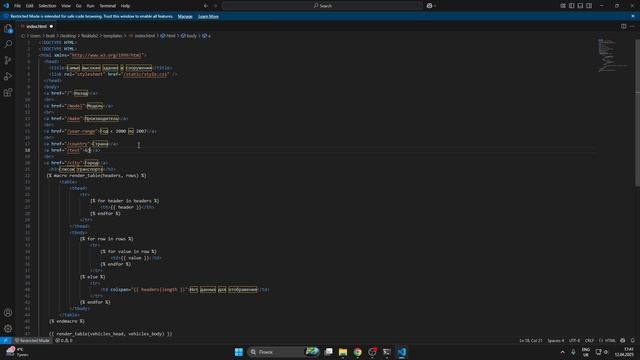640x360 pixels.
Task: Show hidden system tray icons
Action: (562, 352)
